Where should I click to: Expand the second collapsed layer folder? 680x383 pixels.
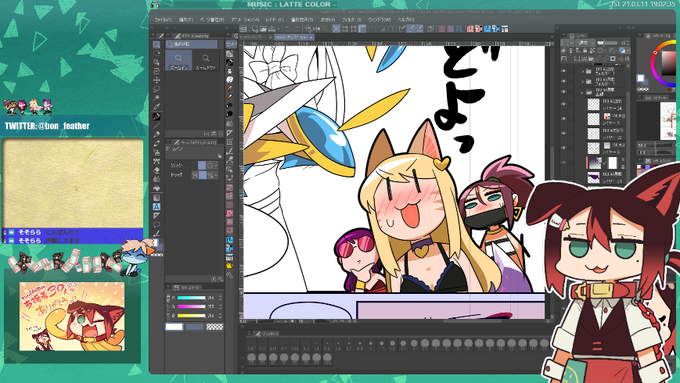coord(582,82)
